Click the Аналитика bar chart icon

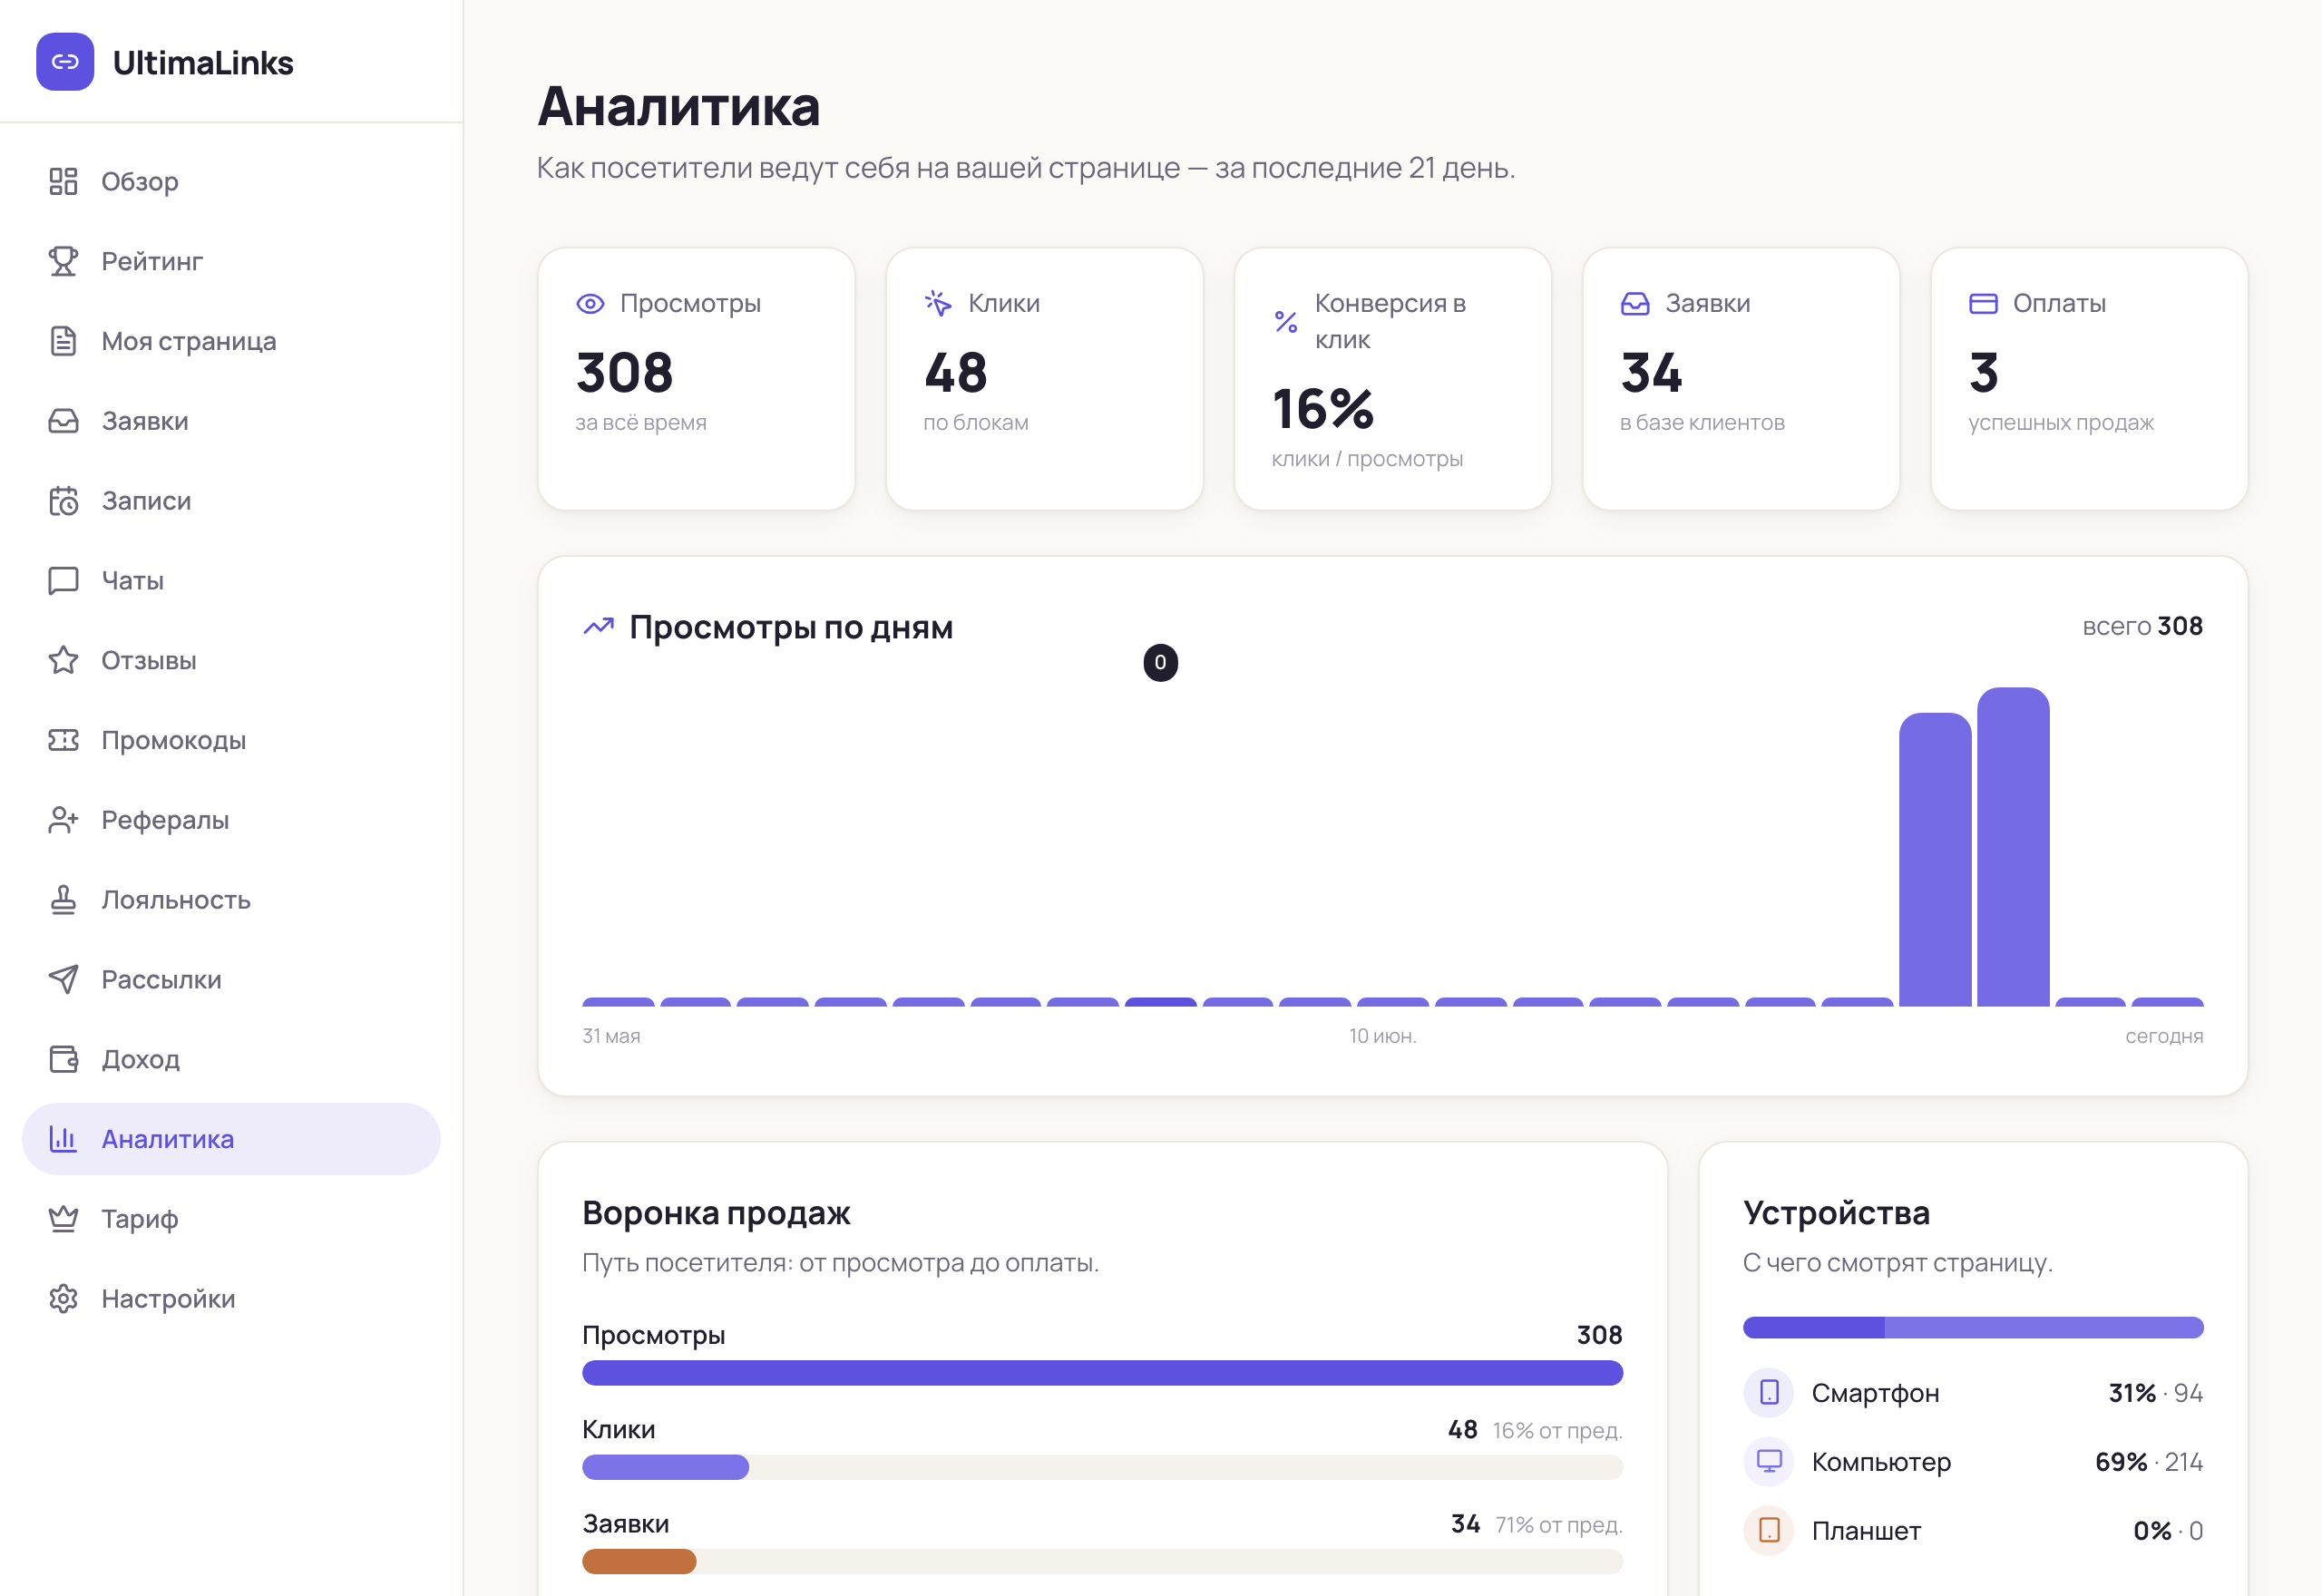pyautogui.click(x=63, y=1139)
